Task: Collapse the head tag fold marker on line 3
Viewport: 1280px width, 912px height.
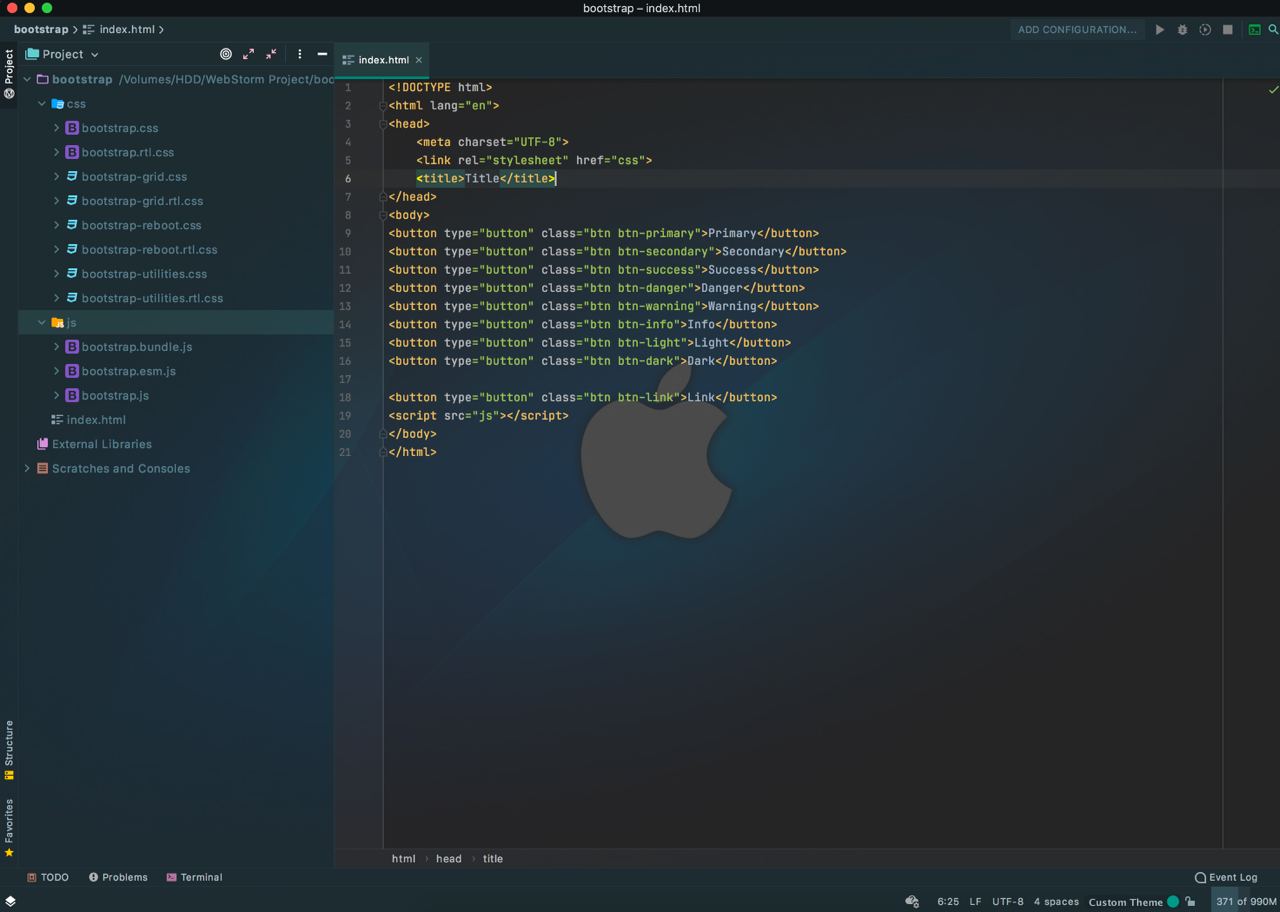Action: 382,124
